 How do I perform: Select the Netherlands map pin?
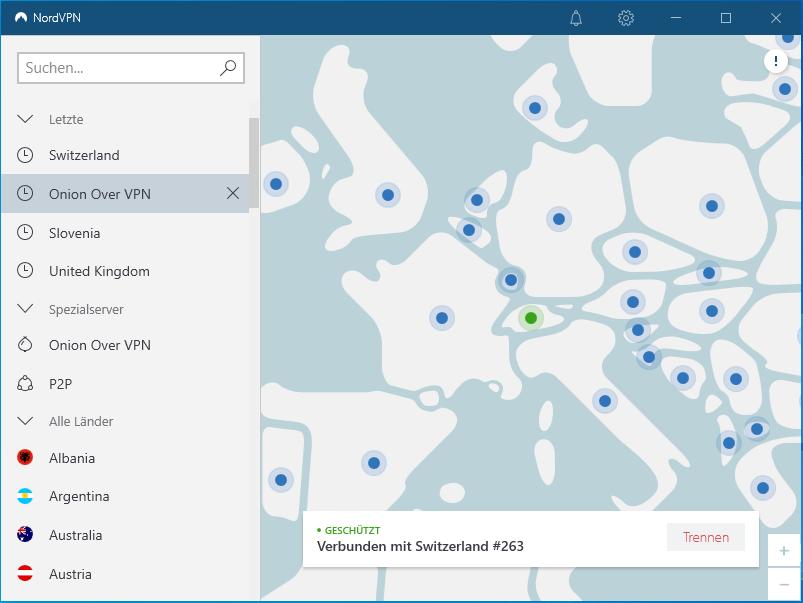click(477, 200)
